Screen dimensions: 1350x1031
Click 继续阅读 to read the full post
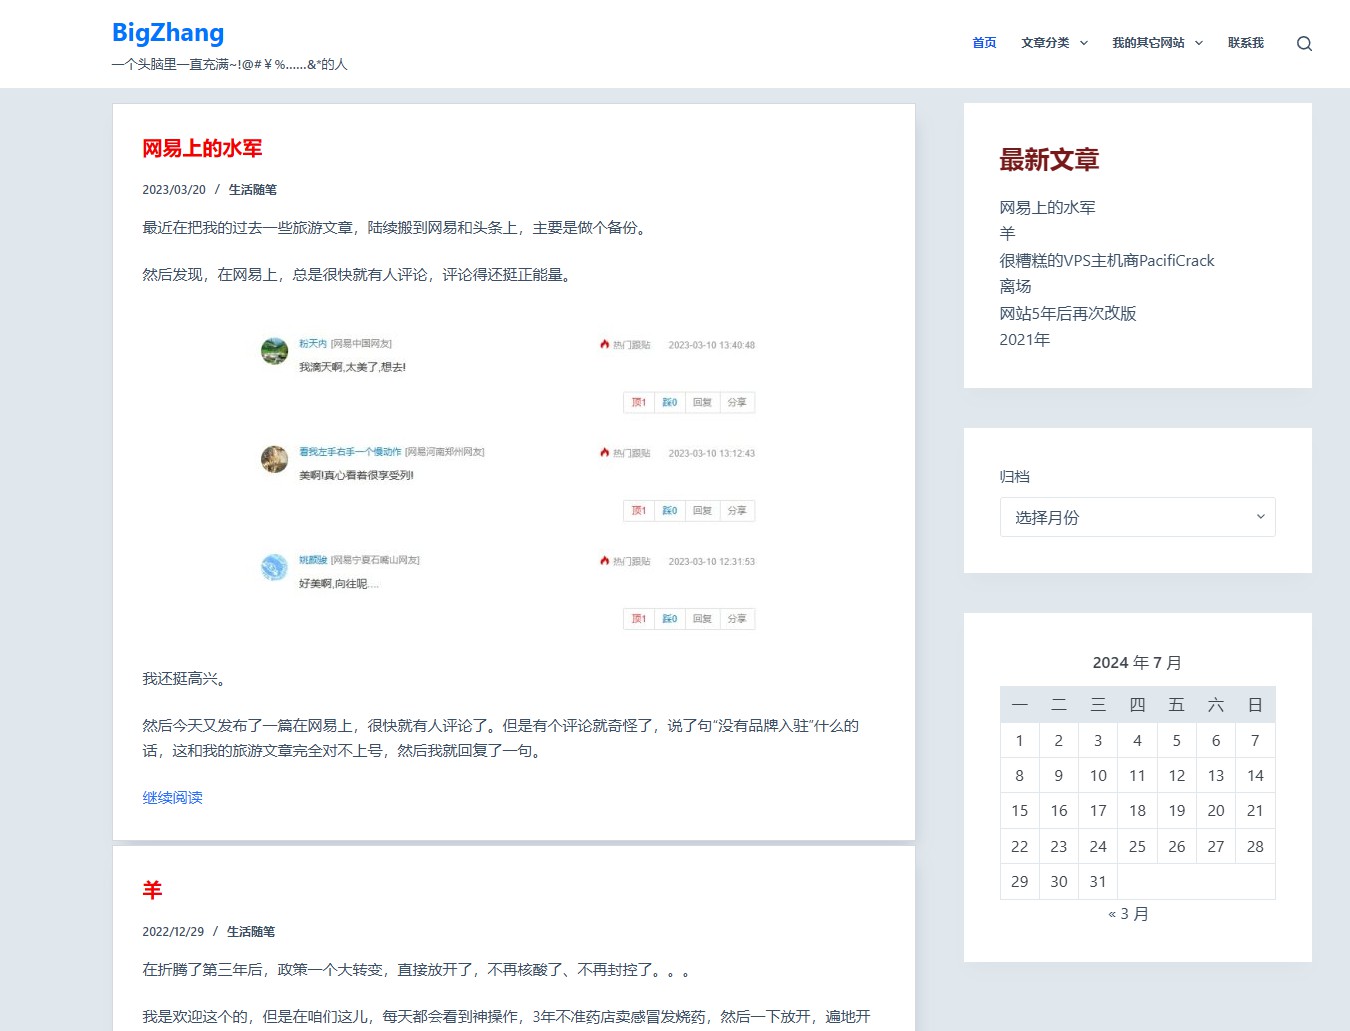(172, 797)
